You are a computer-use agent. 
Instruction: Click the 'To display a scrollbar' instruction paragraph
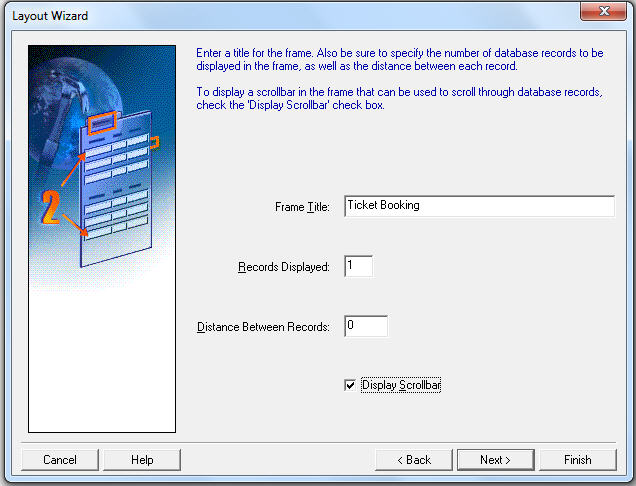click(x=400, y=98)
